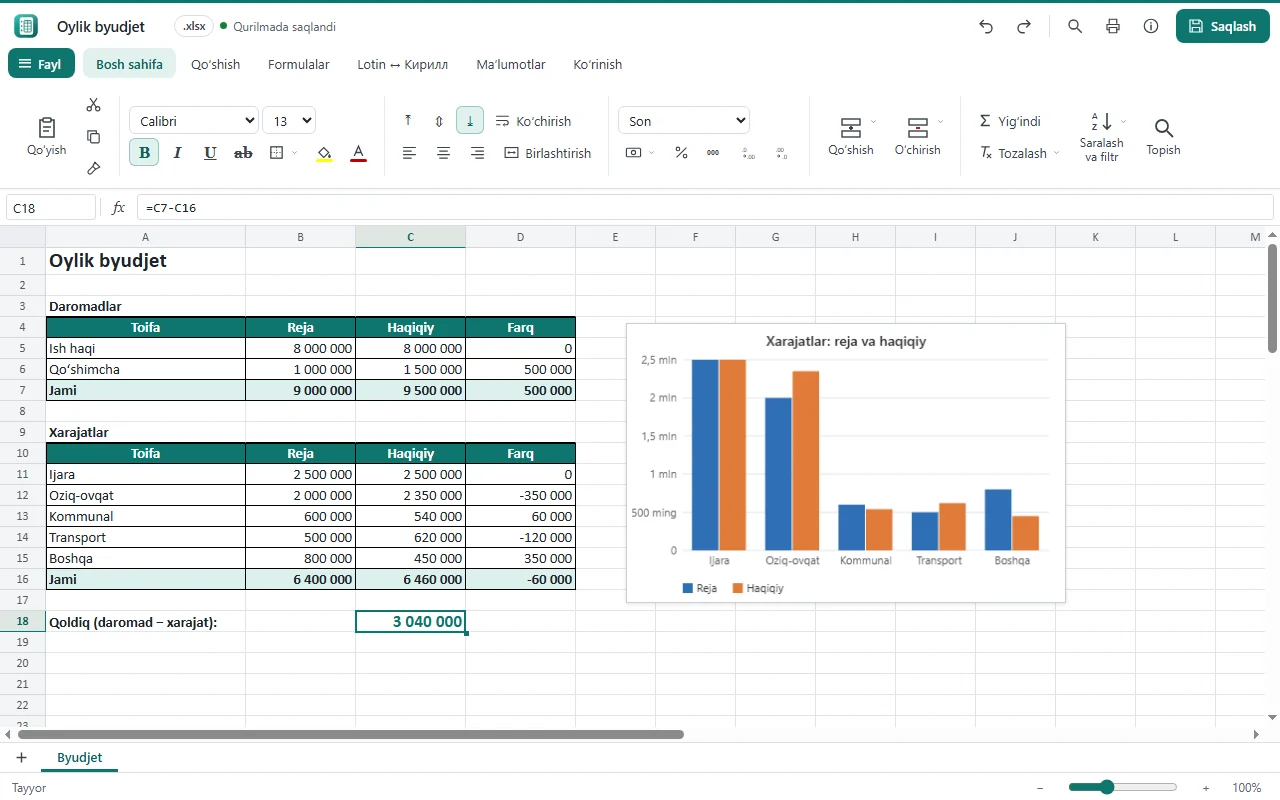The image size is (1280, 800).
Task: Click the print icon
Action: coord(1113,27)
